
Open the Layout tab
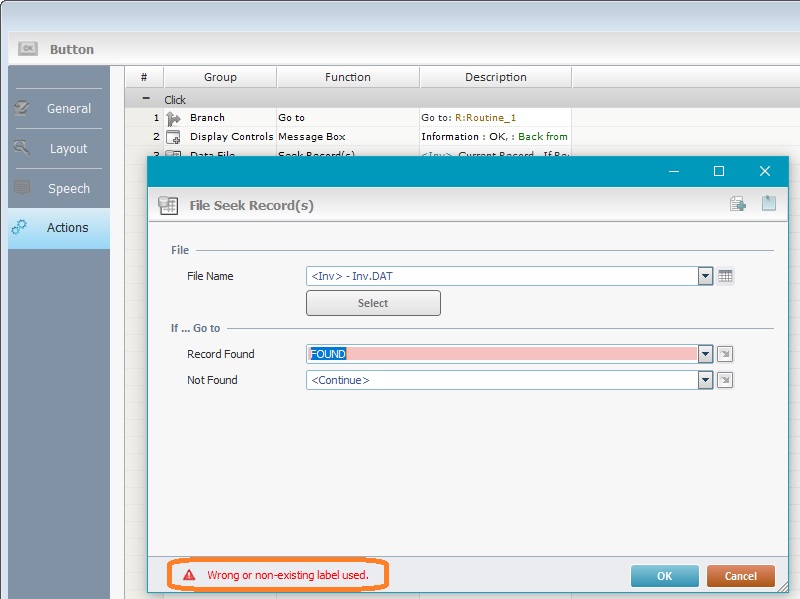coord(59,148)
